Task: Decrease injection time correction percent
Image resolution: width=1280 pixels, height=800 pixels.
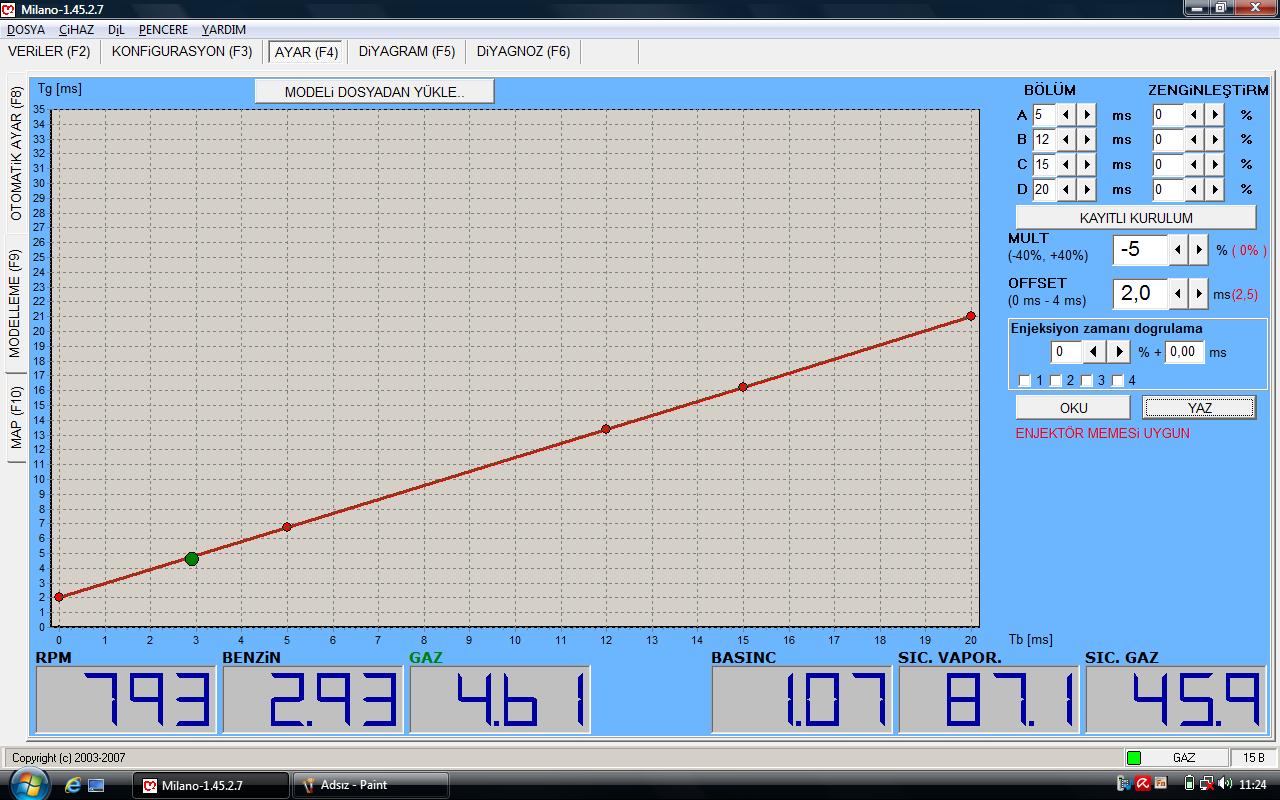Action: click(1094, 352)
